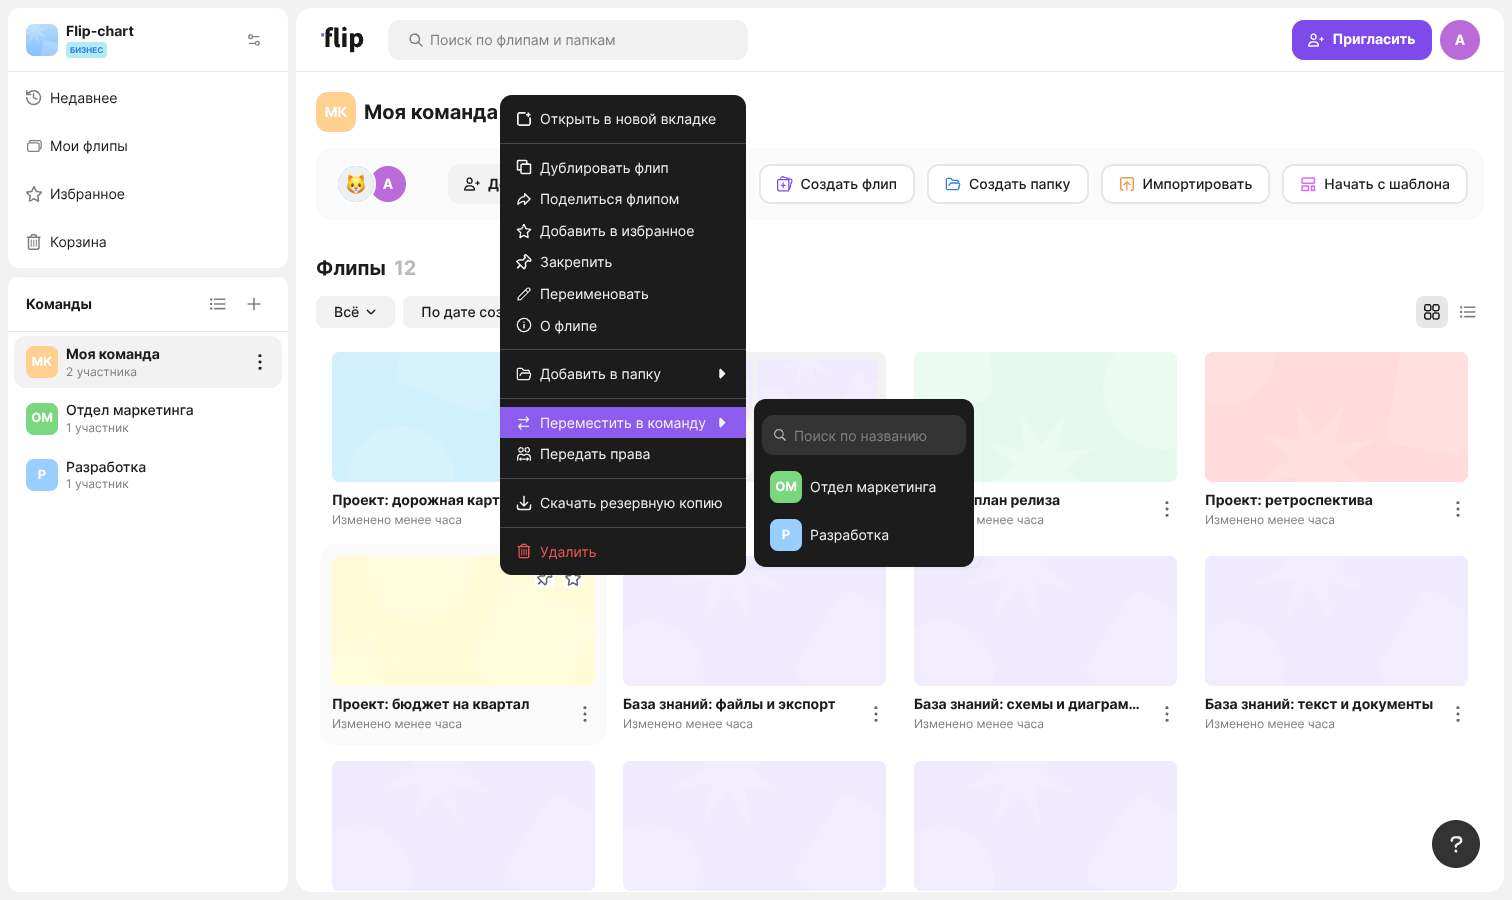The height and width of the screenshot is (900, 1512).
Task: Add a new team with plus icon
Action: coord(254,304)
